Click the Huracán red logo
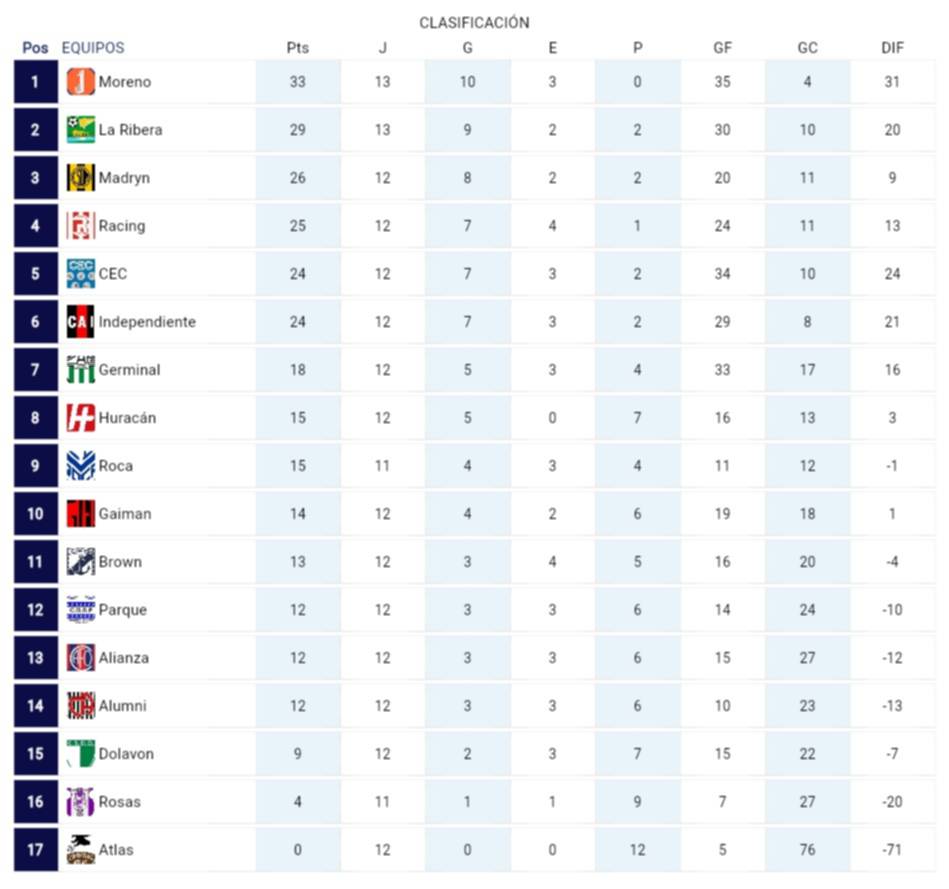 pos(81,418)
